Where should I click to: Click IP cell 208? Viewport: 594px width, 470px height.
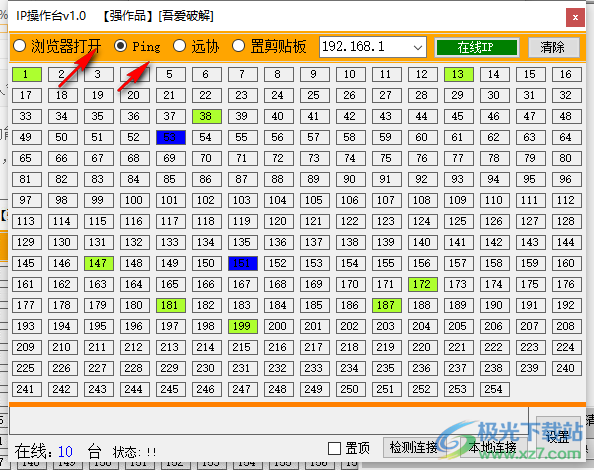[567, 326]
